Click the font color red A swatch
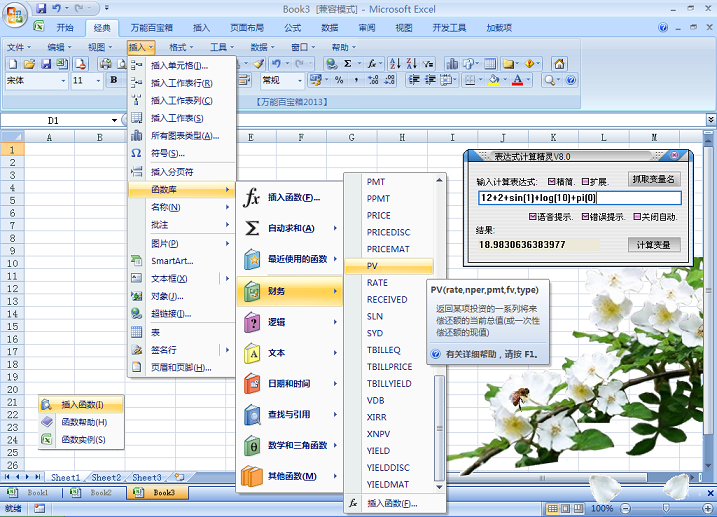 tap(517, 80)
